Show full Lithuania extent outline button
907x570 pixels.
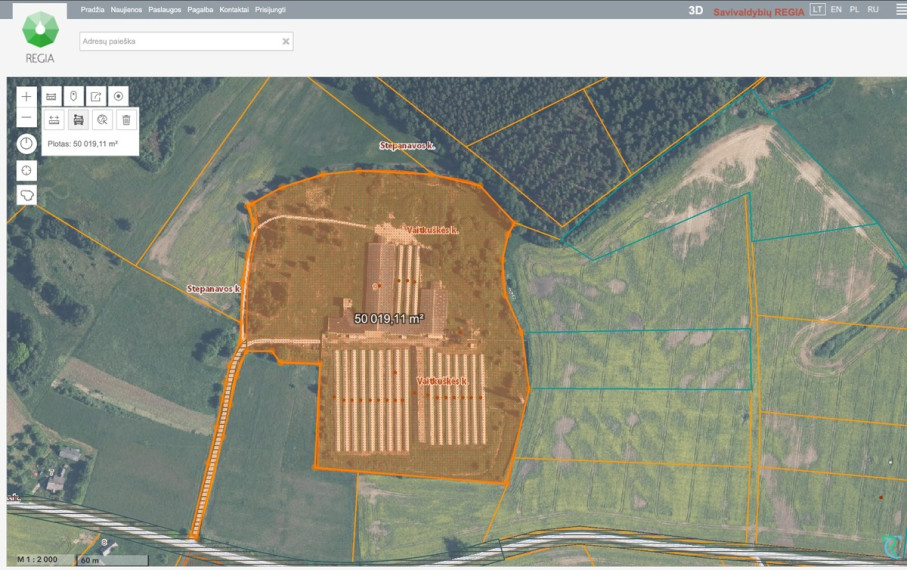26,195
